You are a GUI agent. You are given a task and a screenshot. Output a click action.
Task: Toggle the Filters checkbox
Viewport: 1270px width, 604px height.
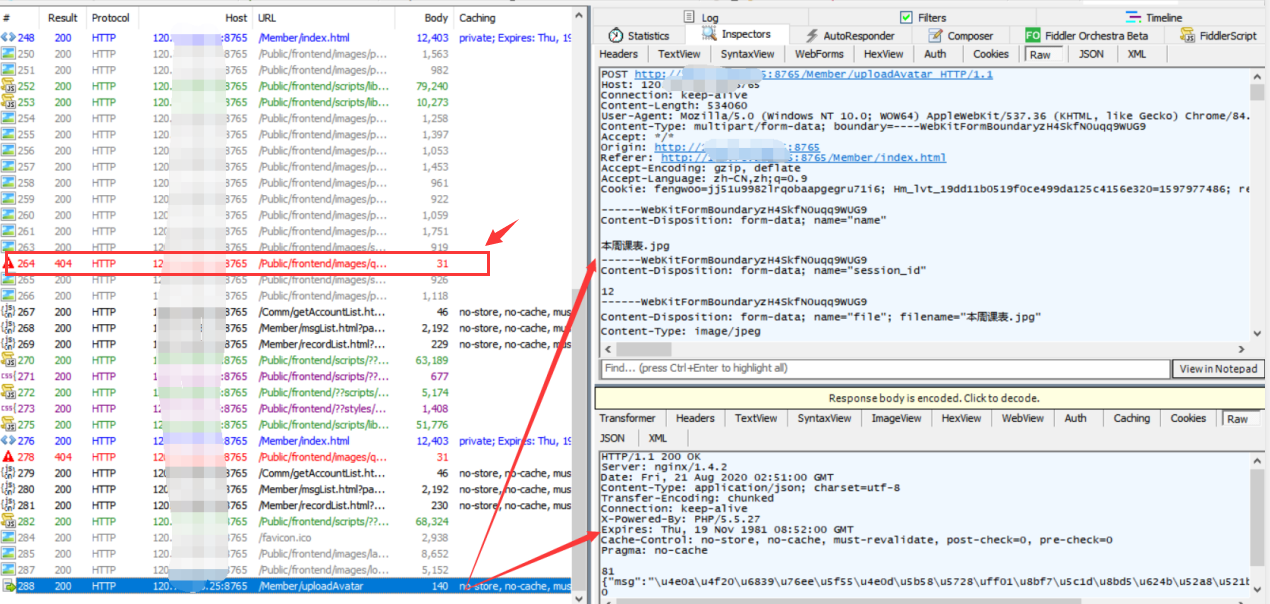[906, 17]
